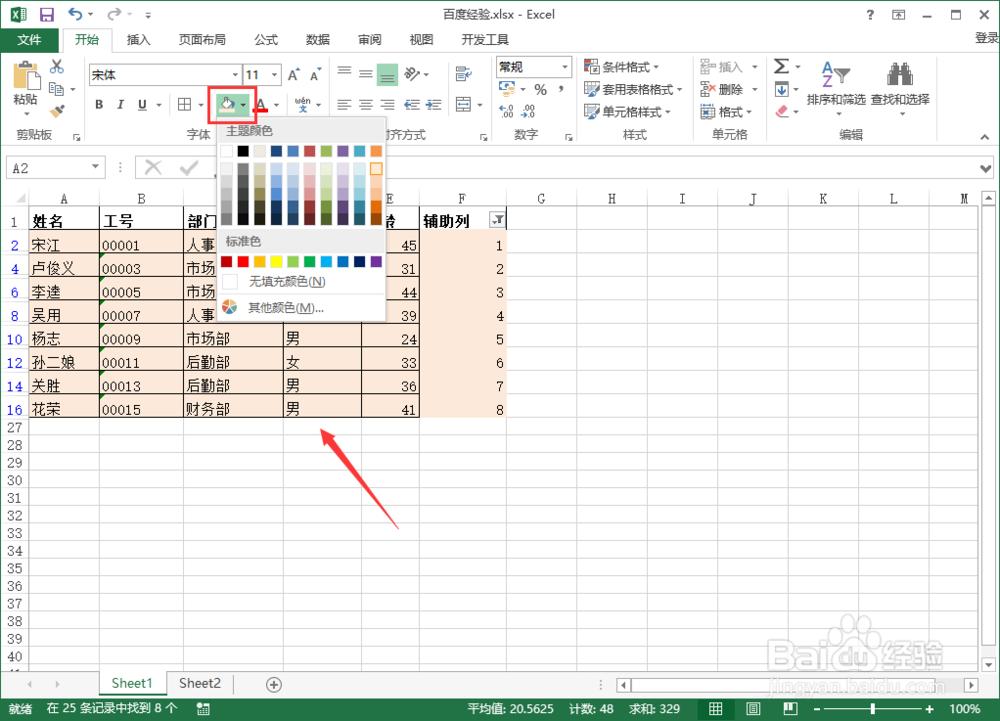Click the Save icon in quick access toolbar

tap(47, 14)
